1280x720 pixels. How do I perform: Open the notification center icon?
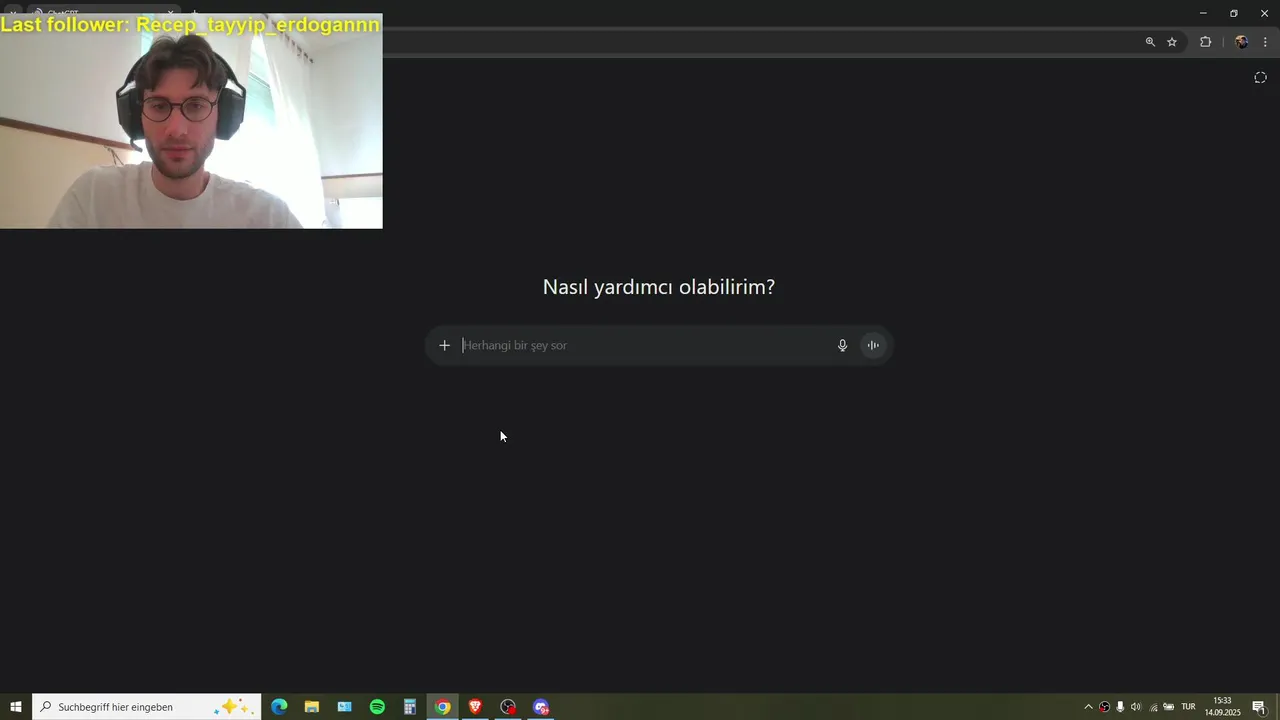pyautogui.click(x=1259, y=707)
